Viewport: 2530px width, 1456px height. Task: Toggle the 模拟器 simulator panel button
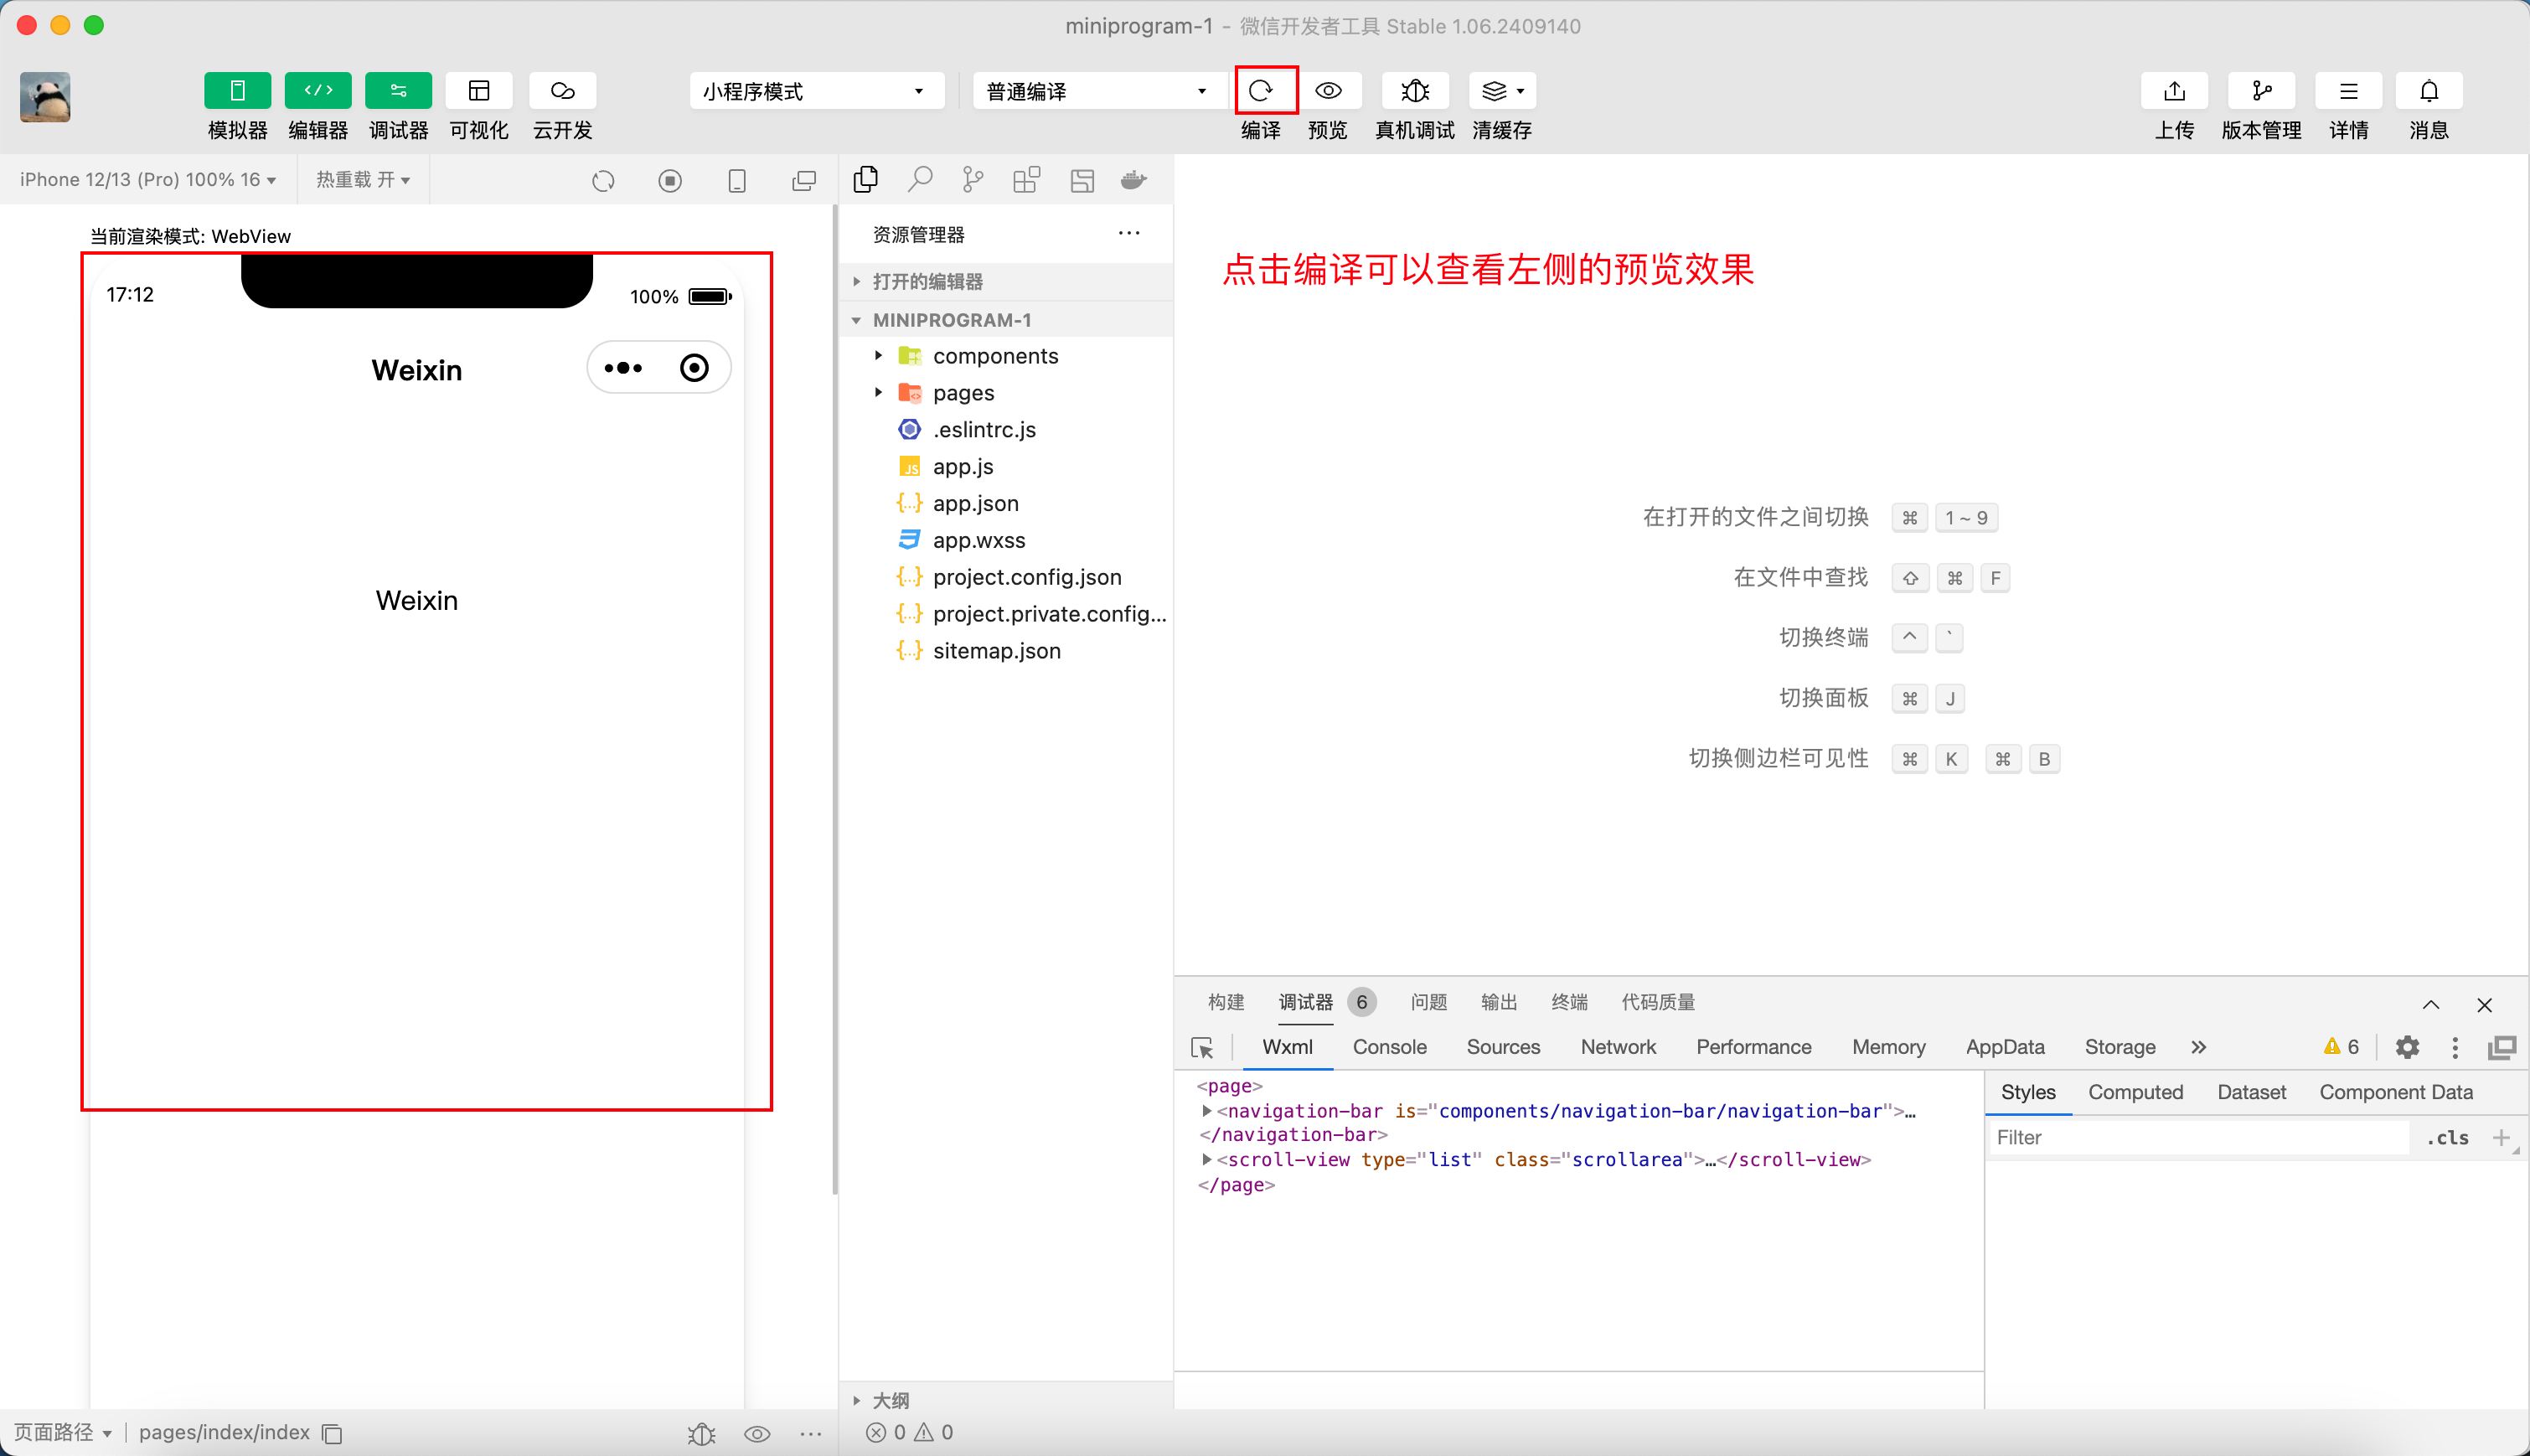click(237, 91)
